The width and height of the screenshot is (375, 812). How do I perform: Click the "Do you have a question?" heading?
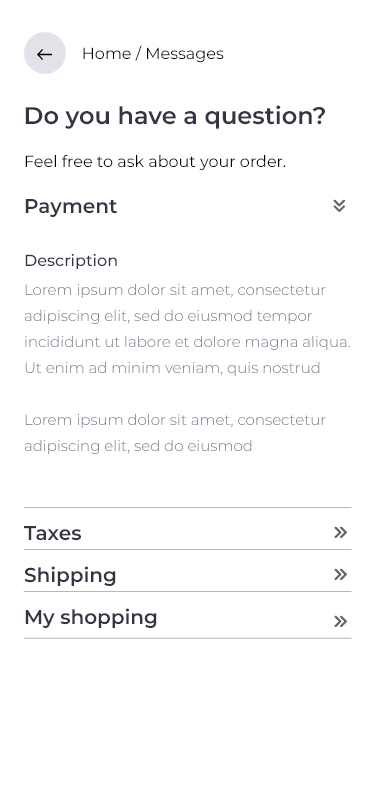click(x=175, y=115)
